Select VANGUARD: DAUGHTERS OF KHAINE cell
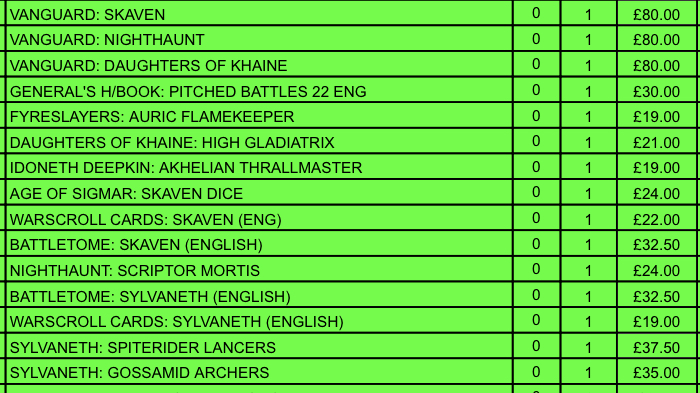The width and height of the screenshot is (700, 393). [259, 65]
